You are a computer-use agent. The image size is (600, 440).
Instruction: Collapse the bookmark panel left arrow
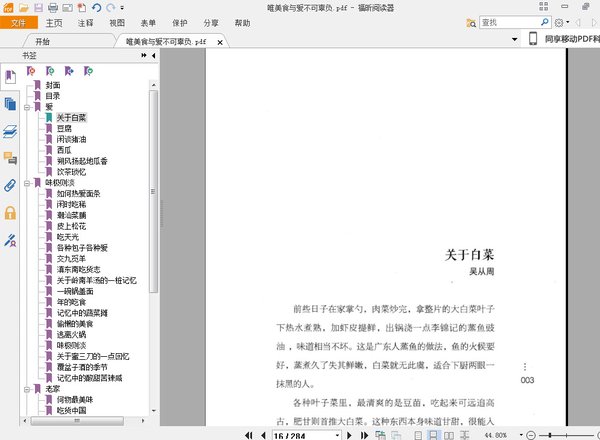153,55
